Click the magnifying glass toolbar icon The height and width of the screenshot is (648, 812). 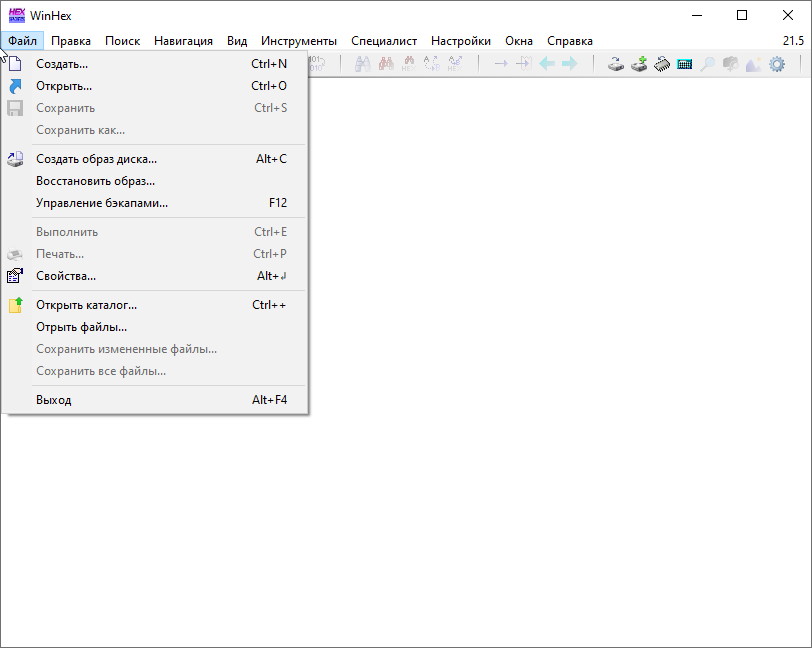(x=707, y=64)
